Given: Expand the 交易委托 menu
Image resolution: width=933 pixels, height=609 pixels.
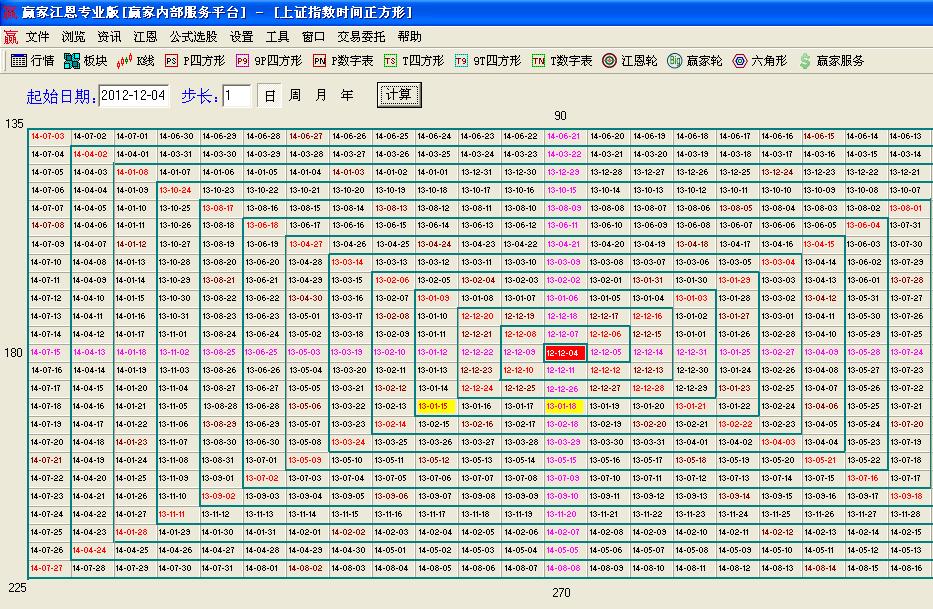Looking at the screenshot, I should [361, 36].
